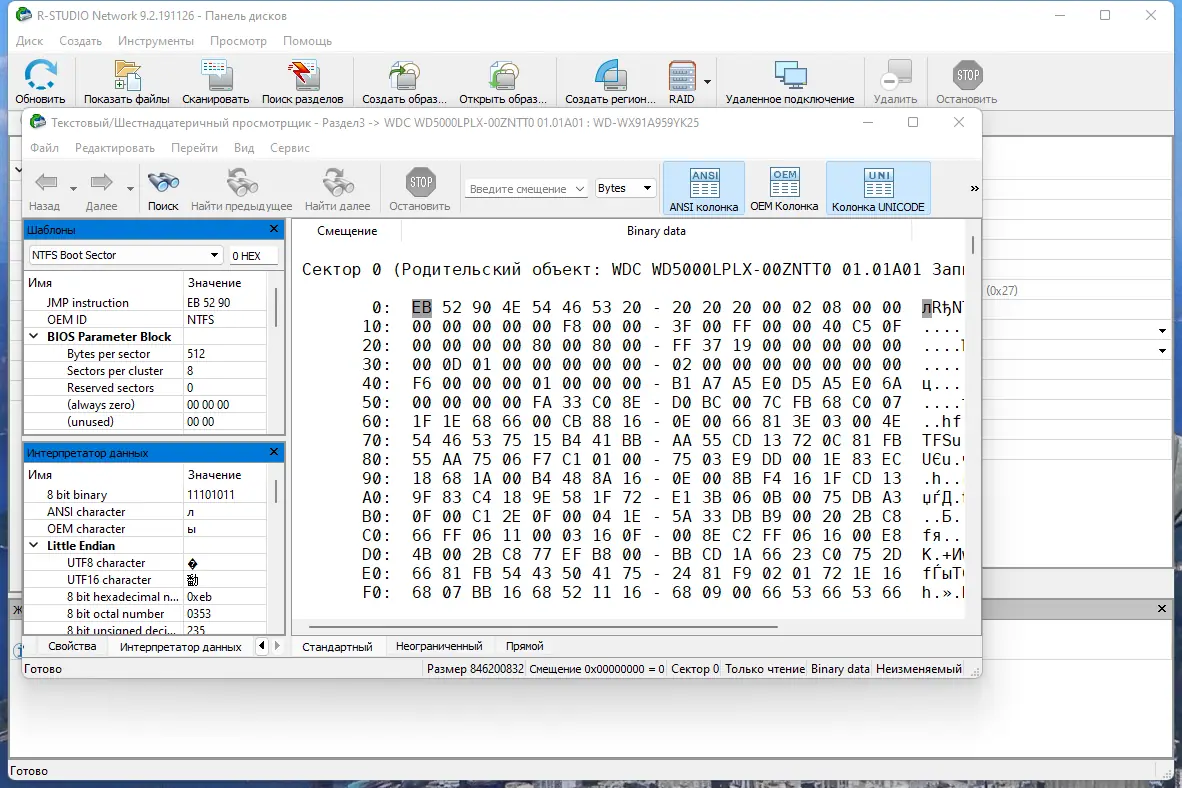The width and height of the screenshot is (1182, 788).
Task: Click the Смещение column header
Action: (347, 231)
